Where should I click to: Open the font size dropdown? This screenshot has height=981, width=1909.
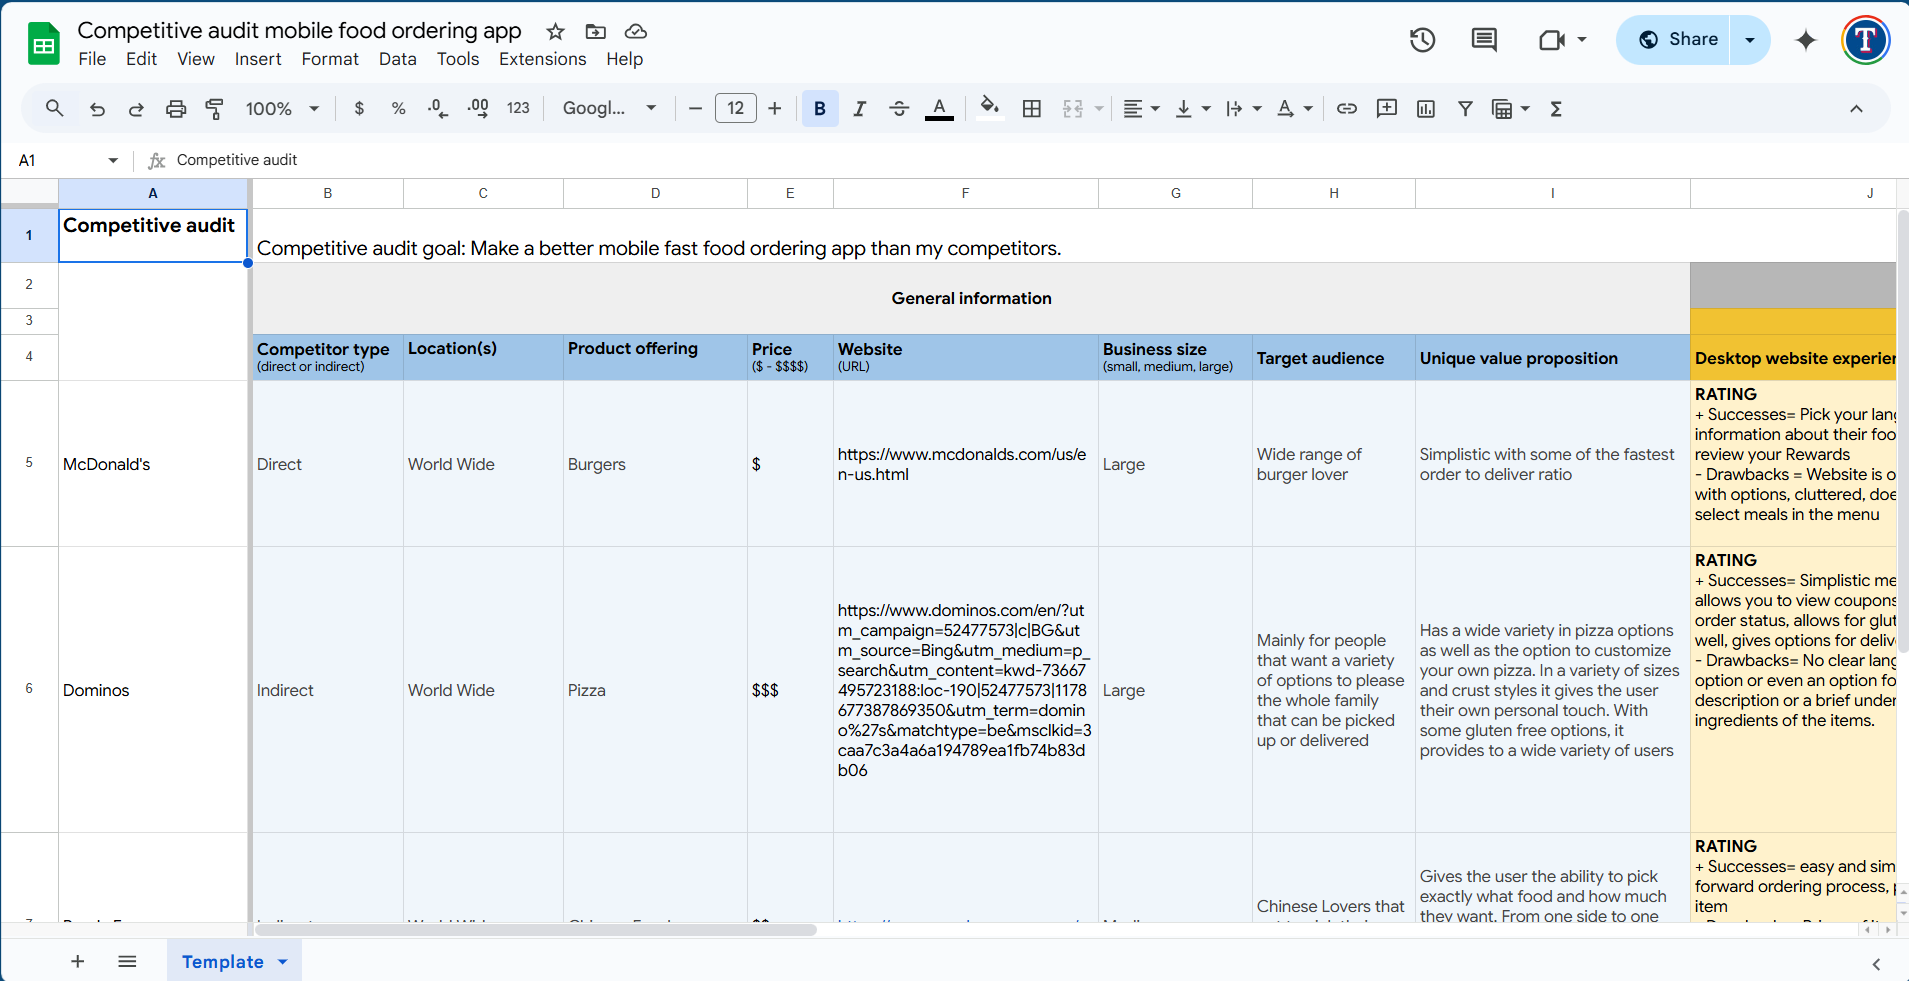coord(735,108)
